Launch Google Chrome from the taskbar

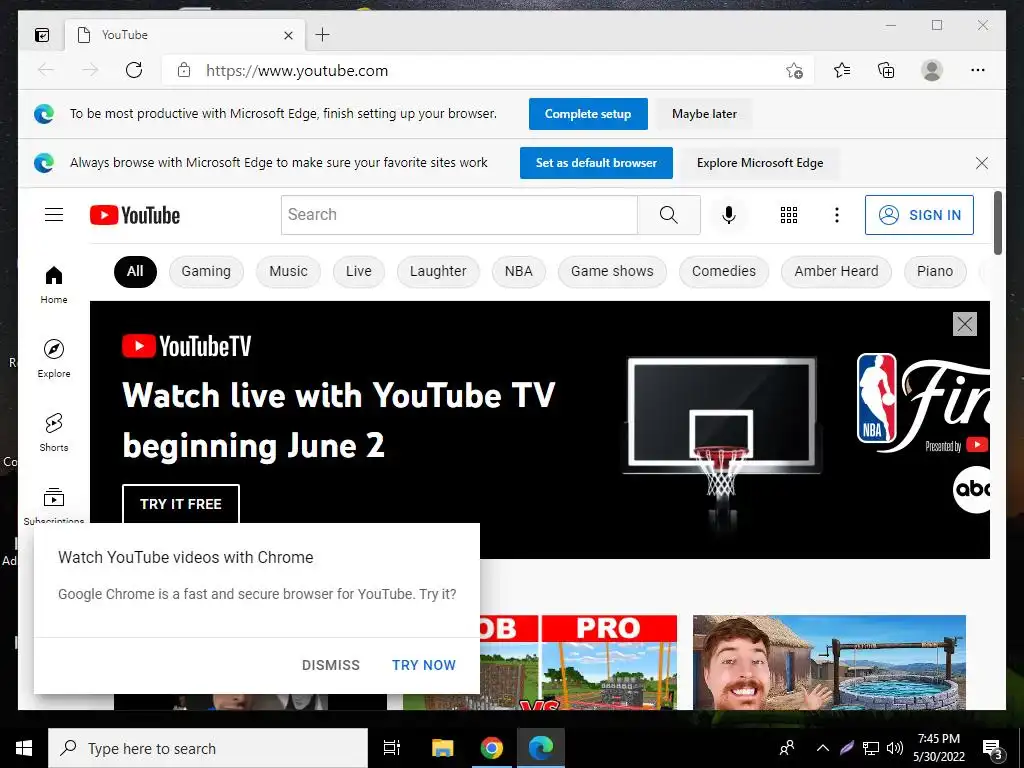click(x=492, y=748)
